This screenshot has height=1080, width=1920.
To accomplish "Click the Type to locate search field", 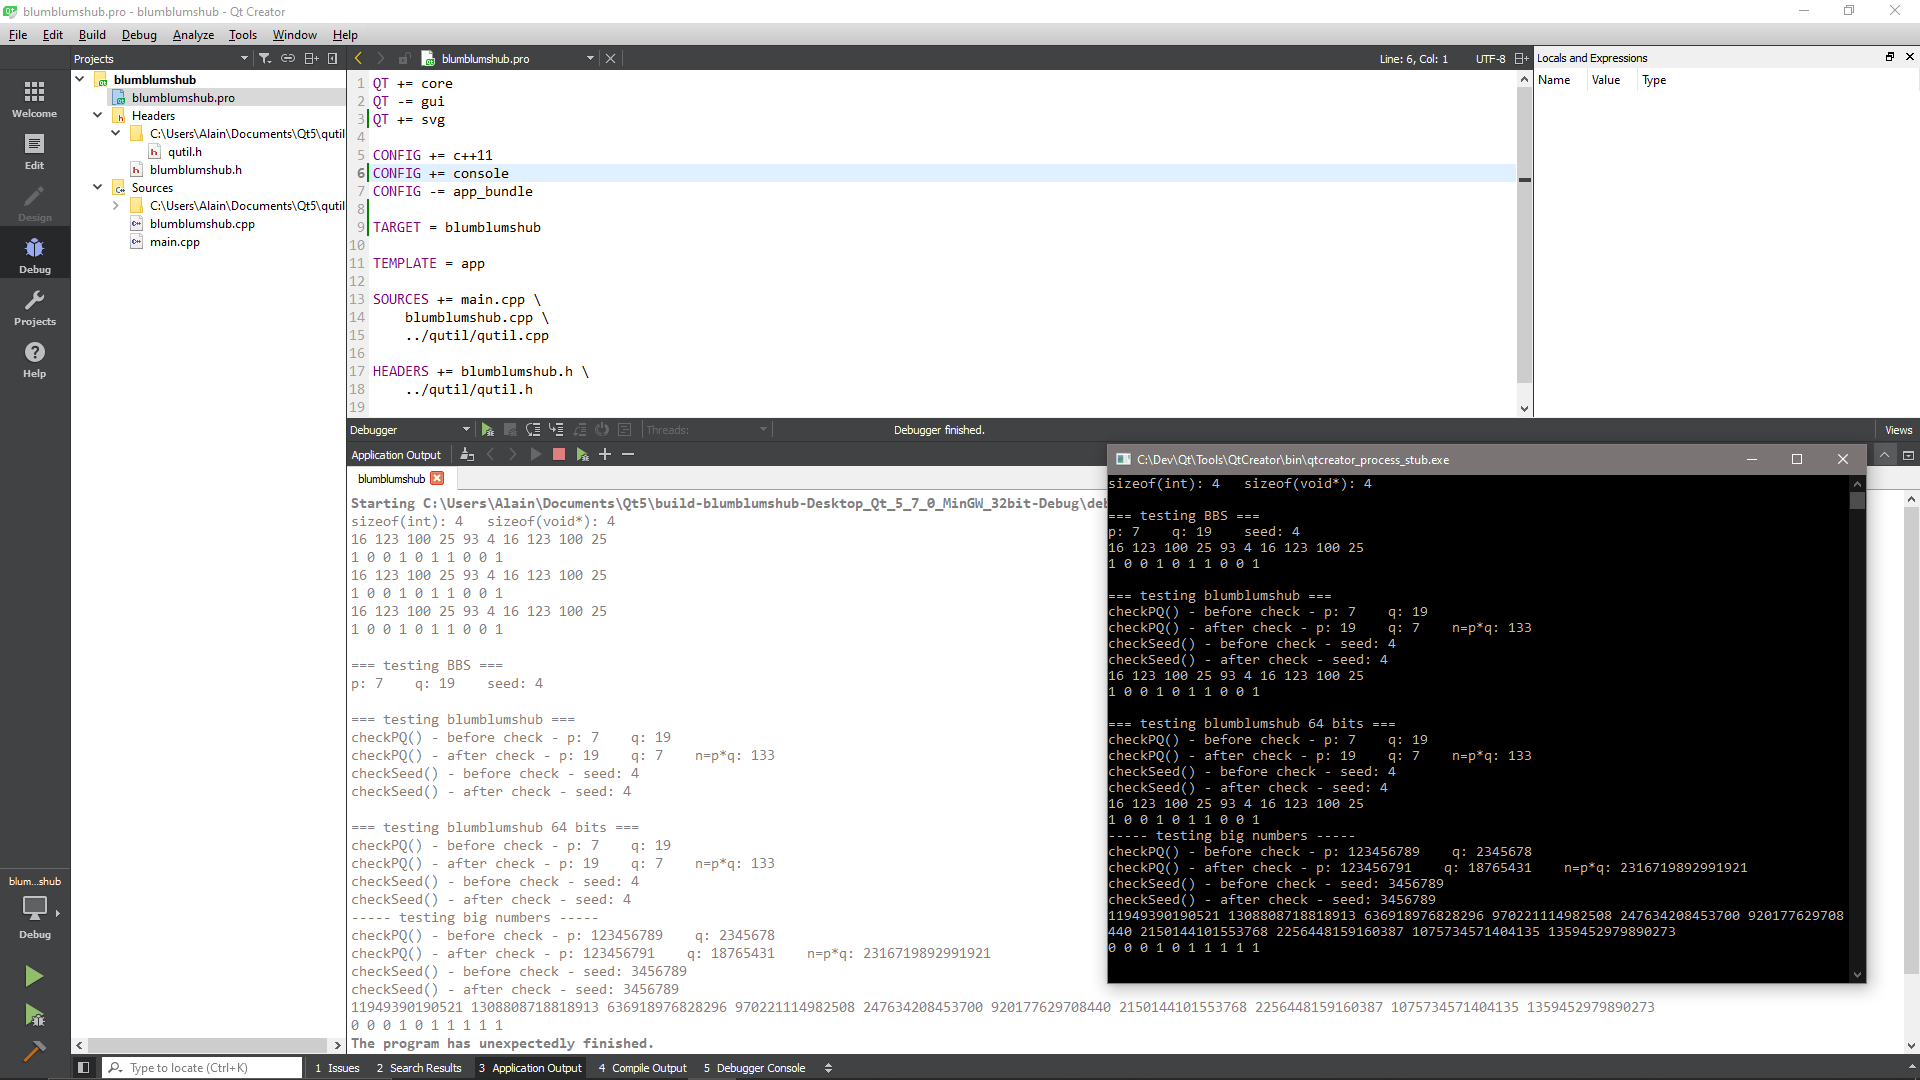I will [x=202, y=1068].
